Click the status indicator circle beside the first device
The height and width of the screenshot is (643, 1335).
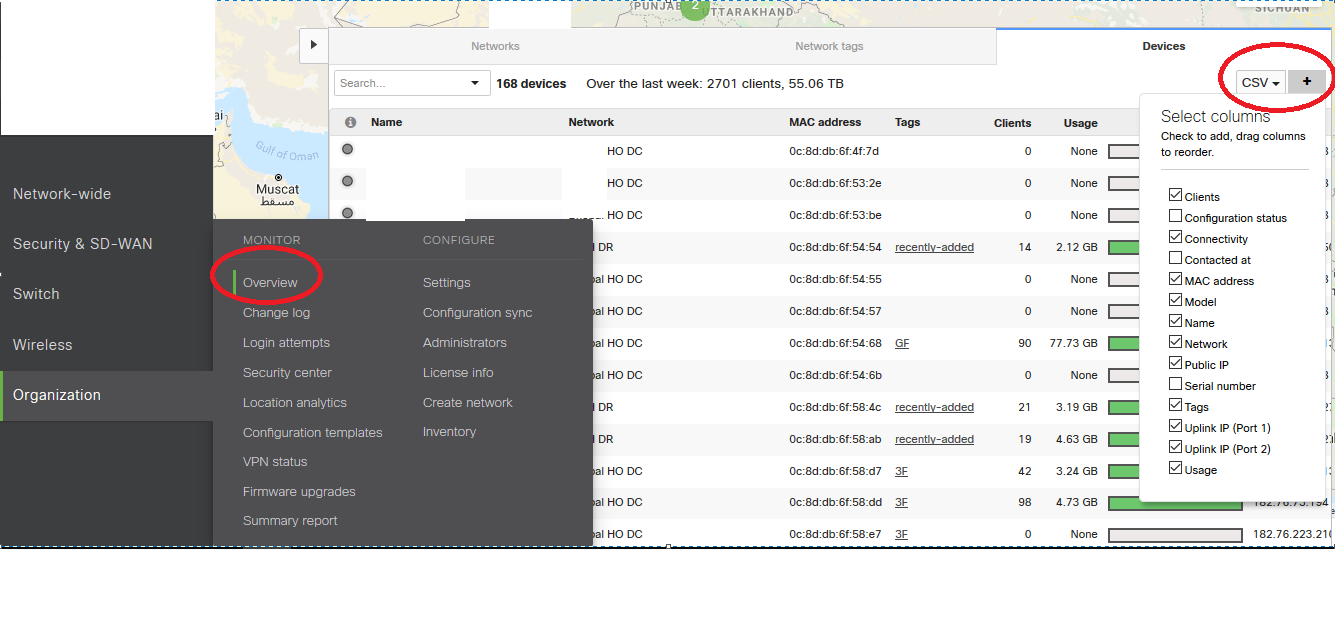click(347, 149)
